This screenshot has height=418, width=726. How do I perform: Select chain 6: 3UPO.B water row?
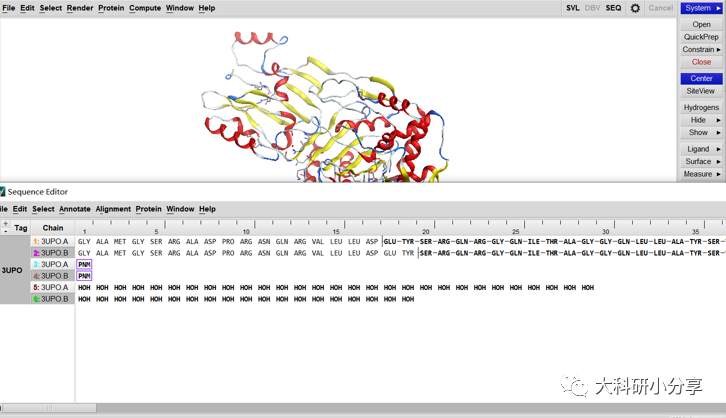tap(53, 299)
